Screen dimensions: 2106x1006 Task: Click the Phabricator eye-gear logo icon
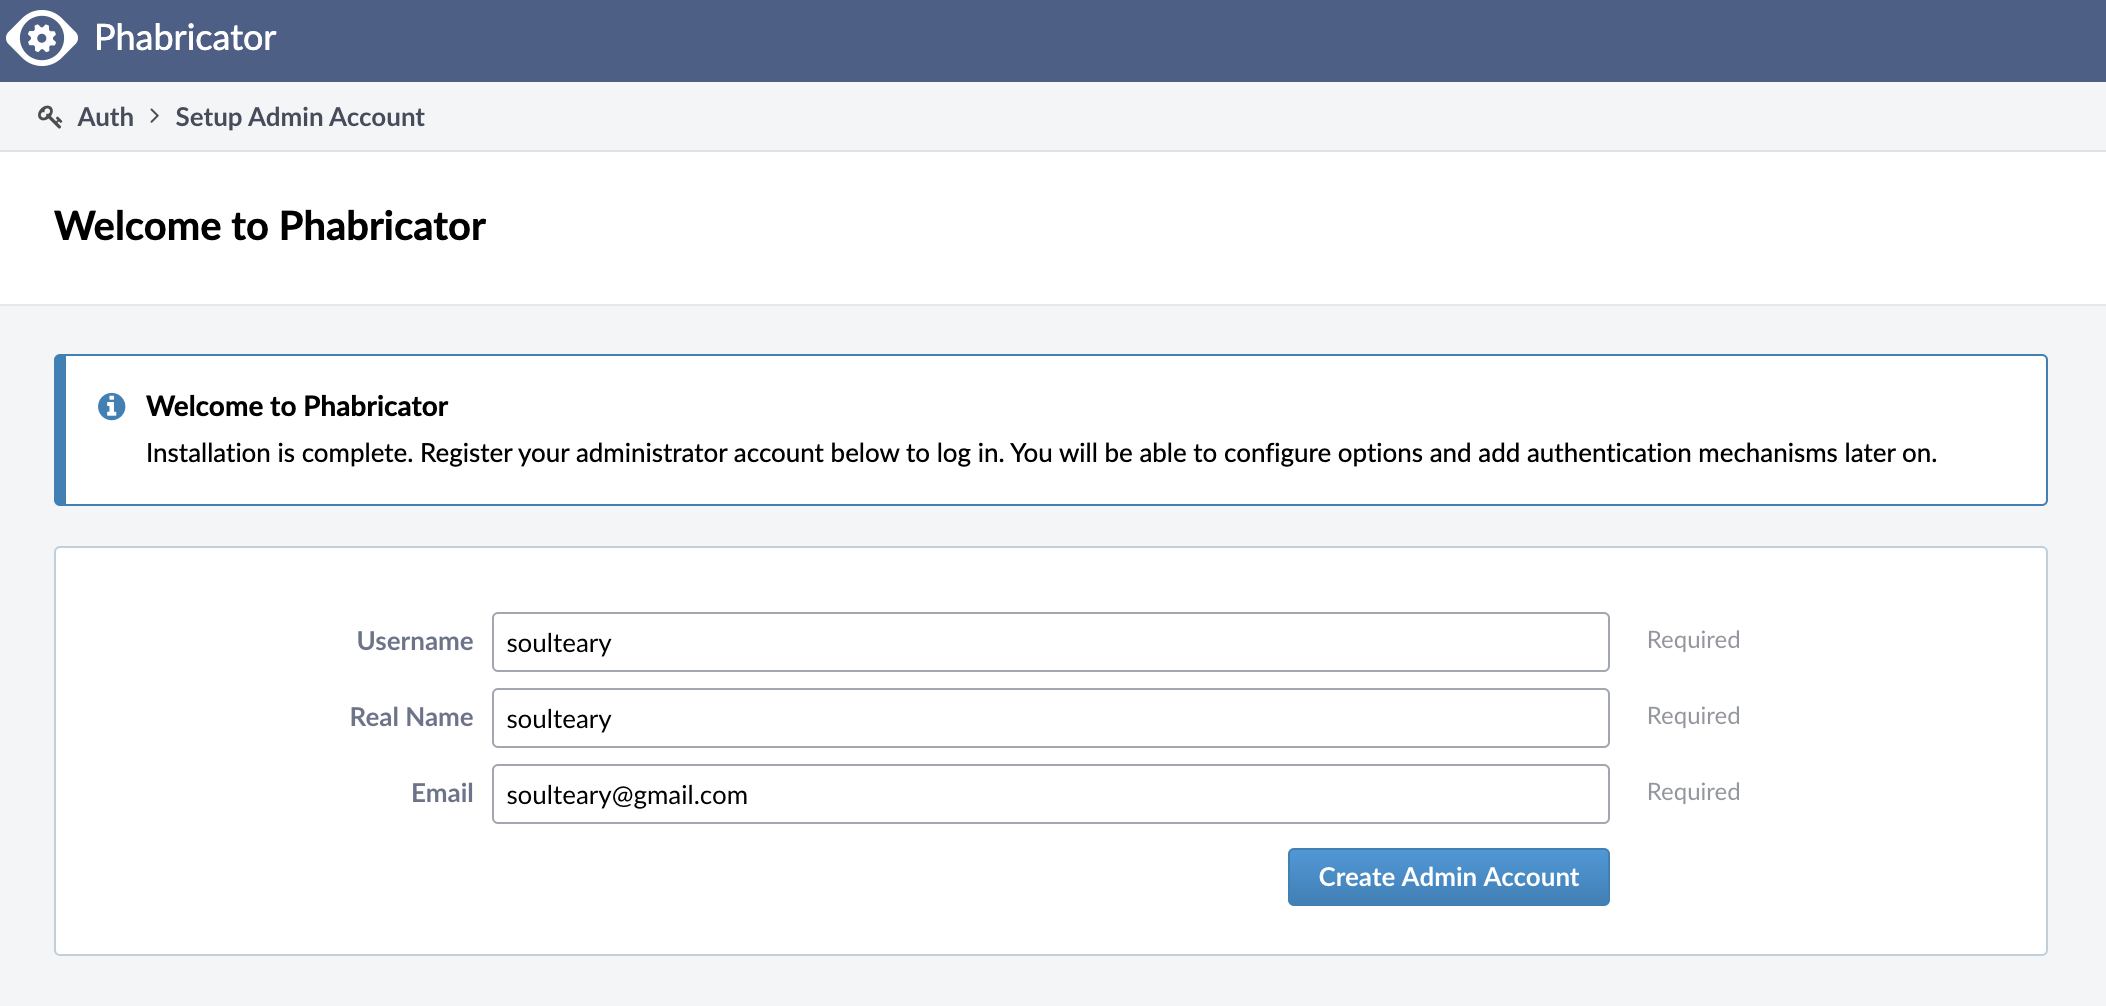[x=42, y=38]
